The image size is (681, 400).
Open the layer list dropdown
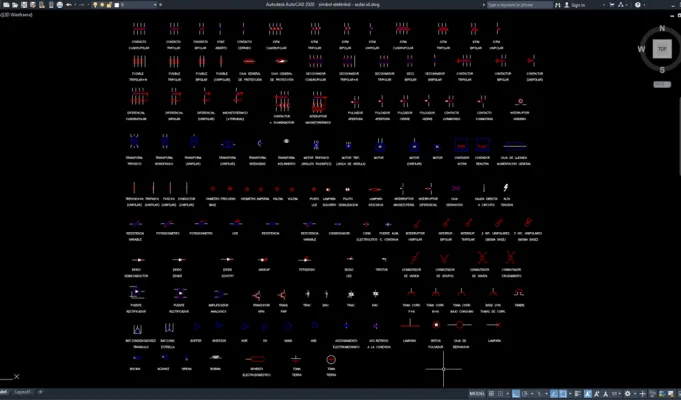pos(155,5)
